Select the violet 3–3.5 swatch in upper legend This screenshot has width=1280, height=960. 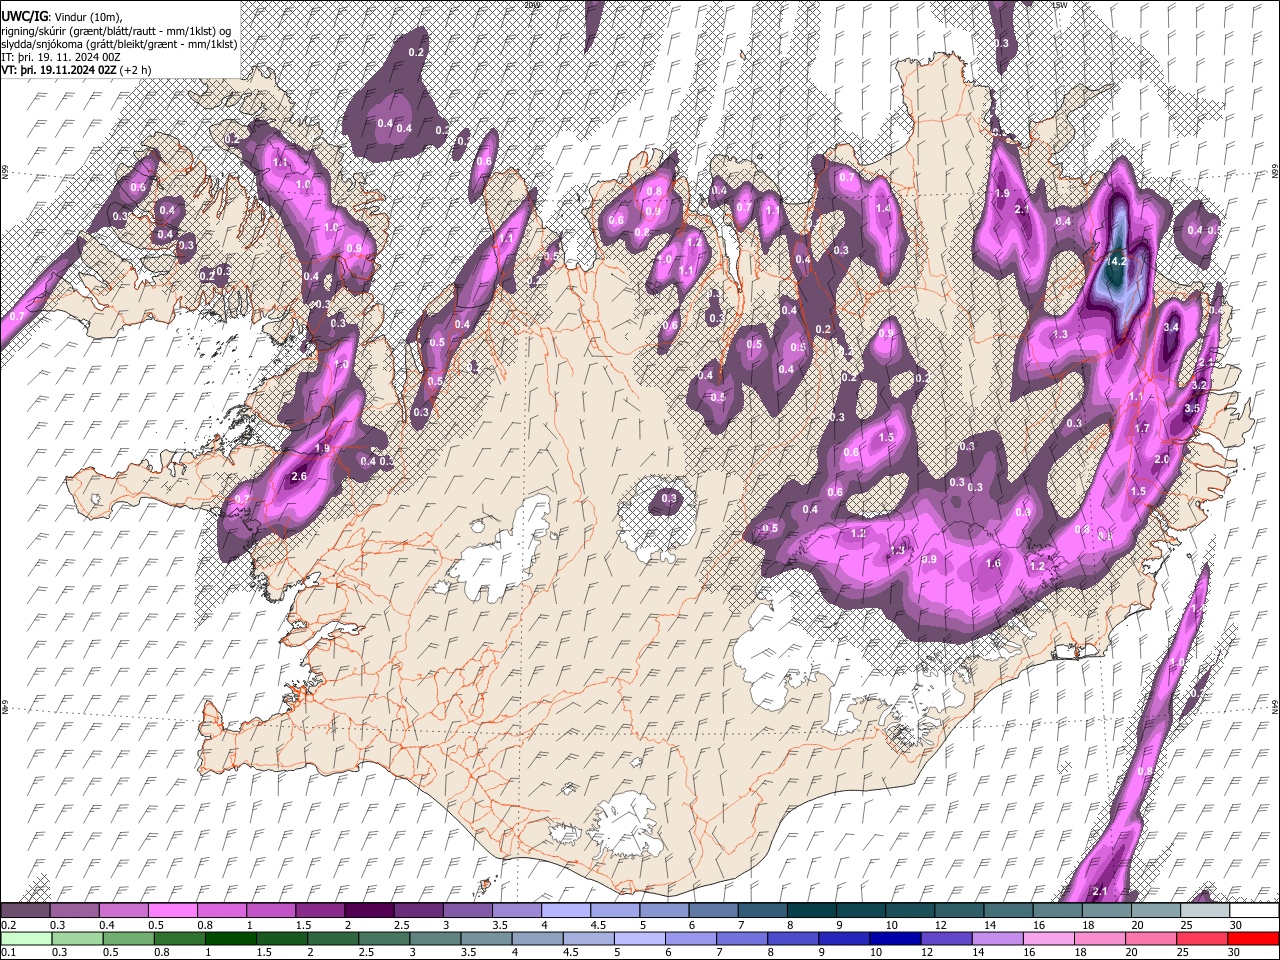point(466,910)
